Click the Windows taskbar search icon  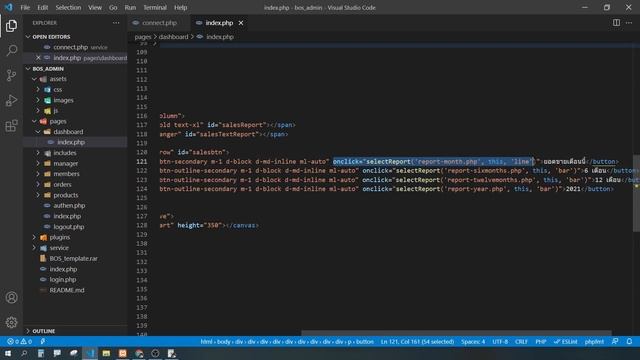[24, 353]
